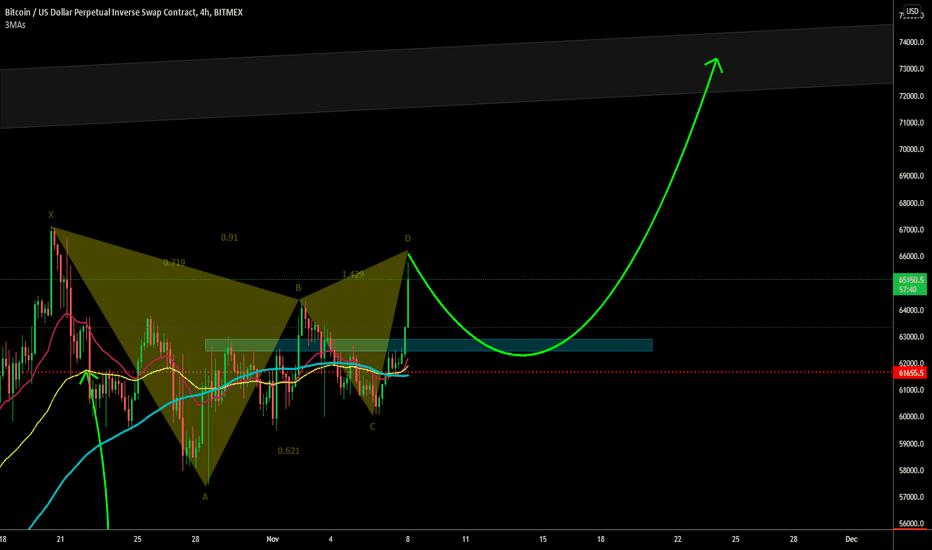The width and height of the screenshot is (932, 550).
Task: Select the B point label of harmonic pattern
Action: [298, 288]
